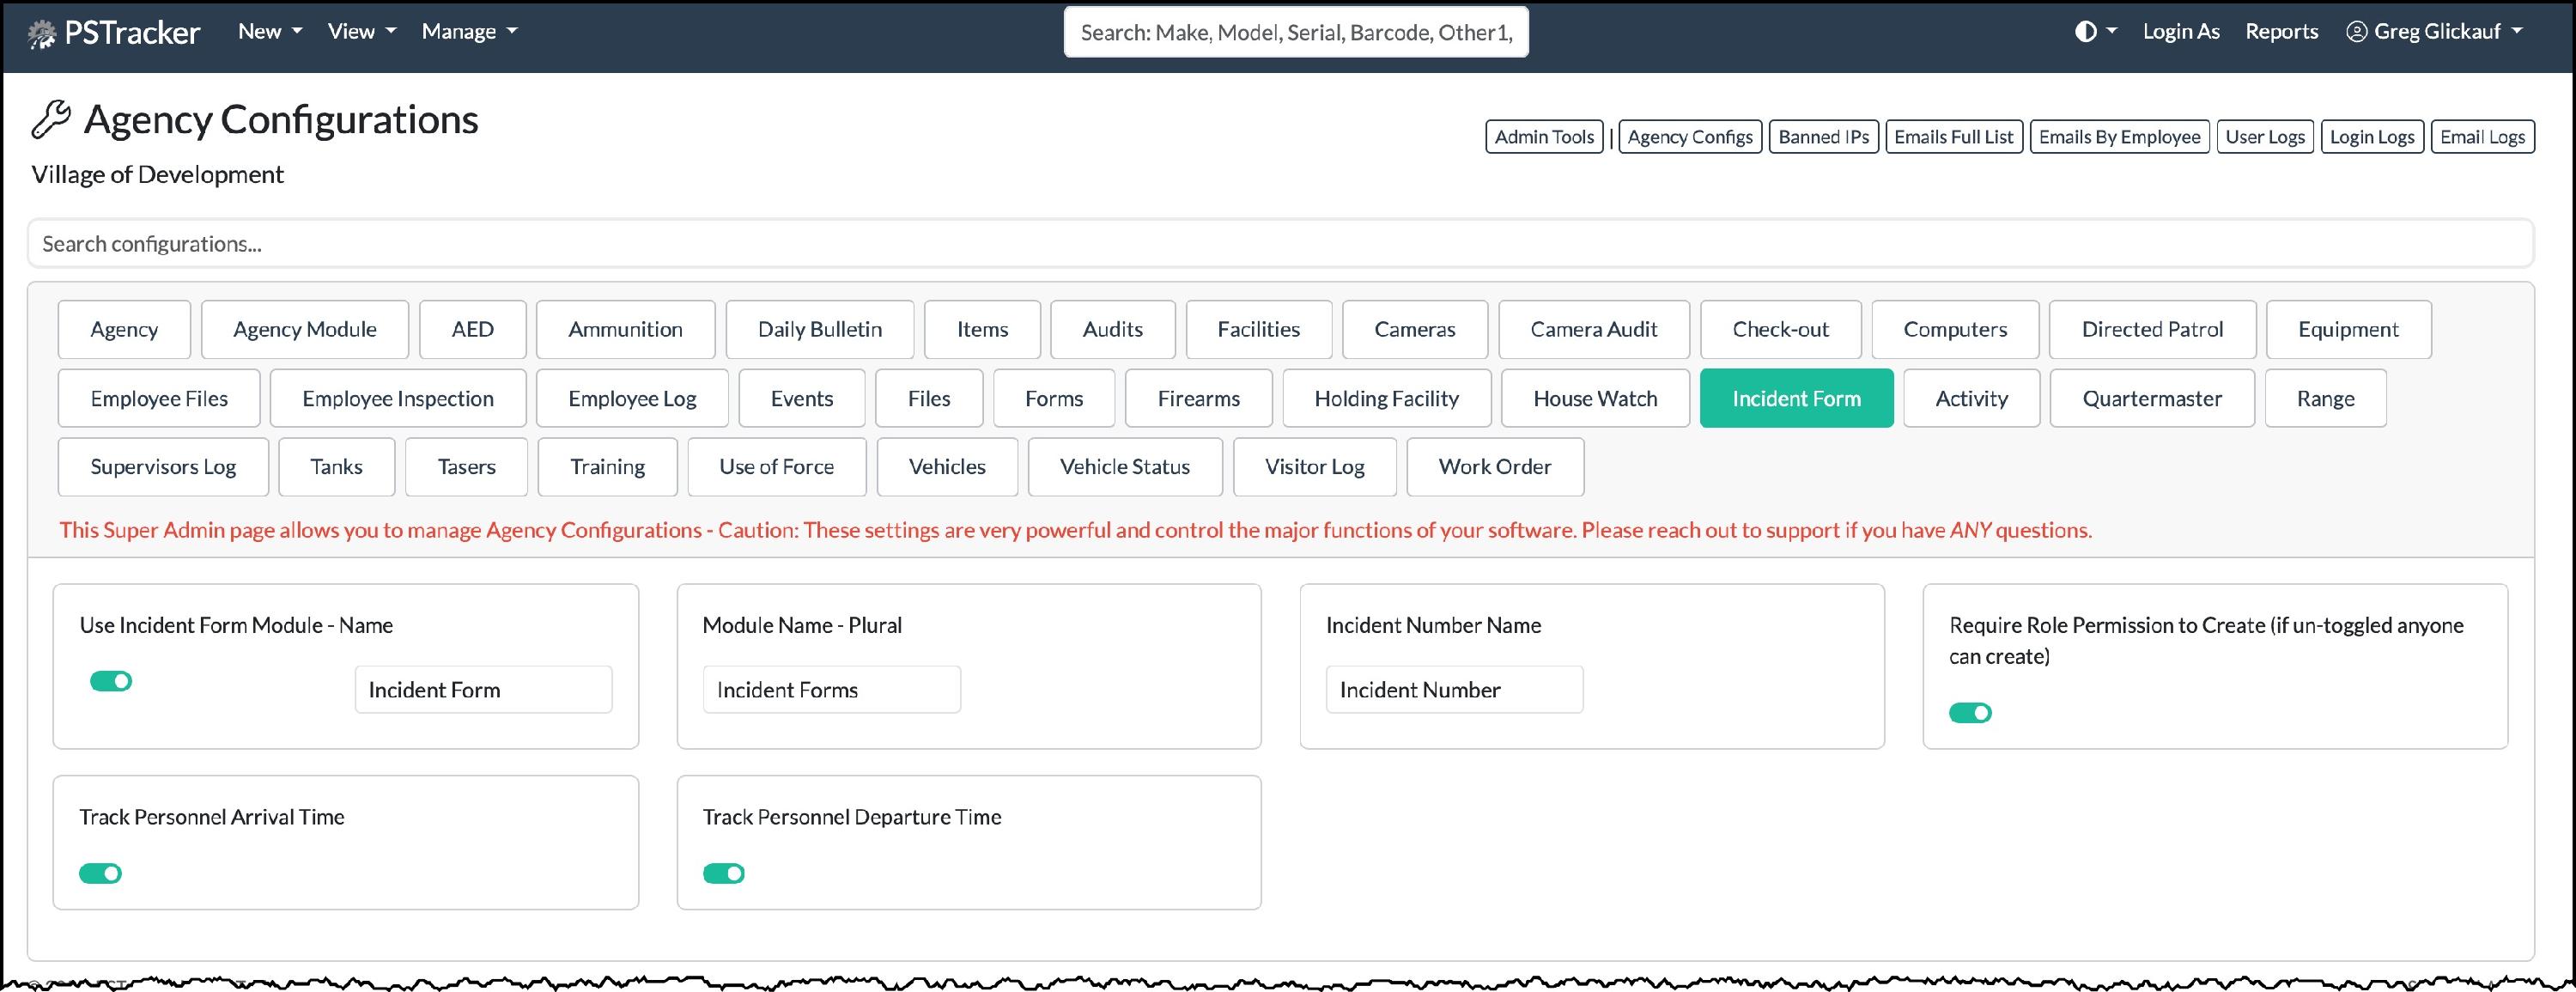
Task: Switch to the Tanks tab
Action: coord(337,467)
